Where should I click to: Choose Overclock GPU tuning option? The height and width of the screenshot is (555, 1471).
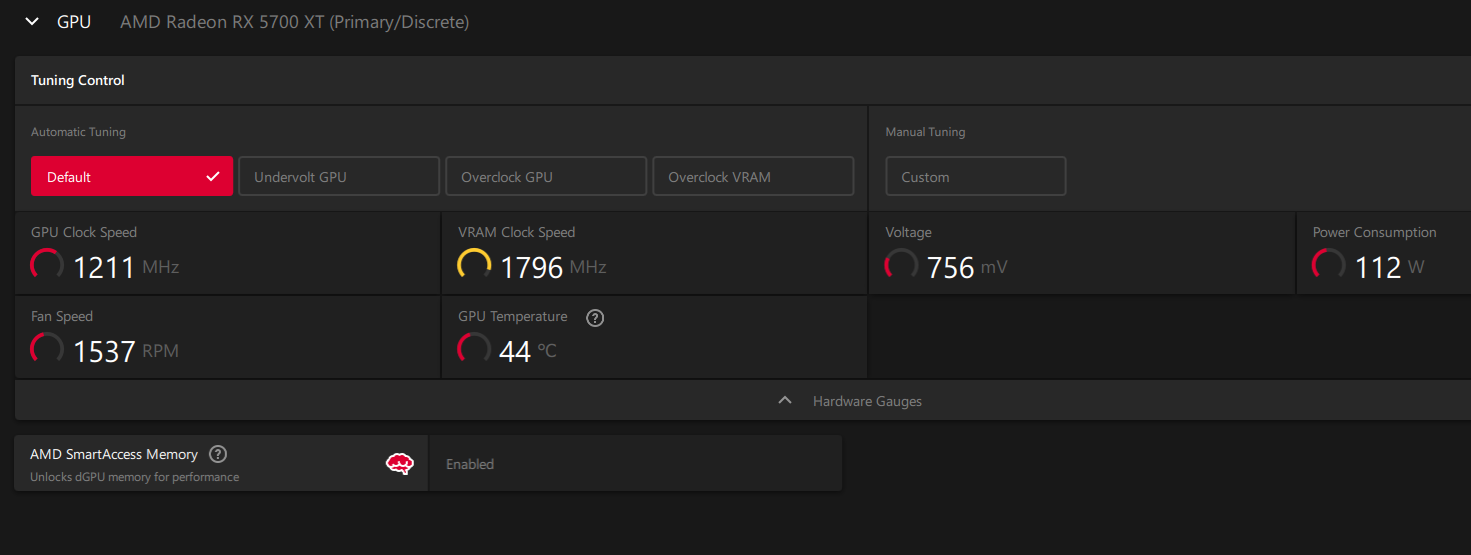point(546,176)
